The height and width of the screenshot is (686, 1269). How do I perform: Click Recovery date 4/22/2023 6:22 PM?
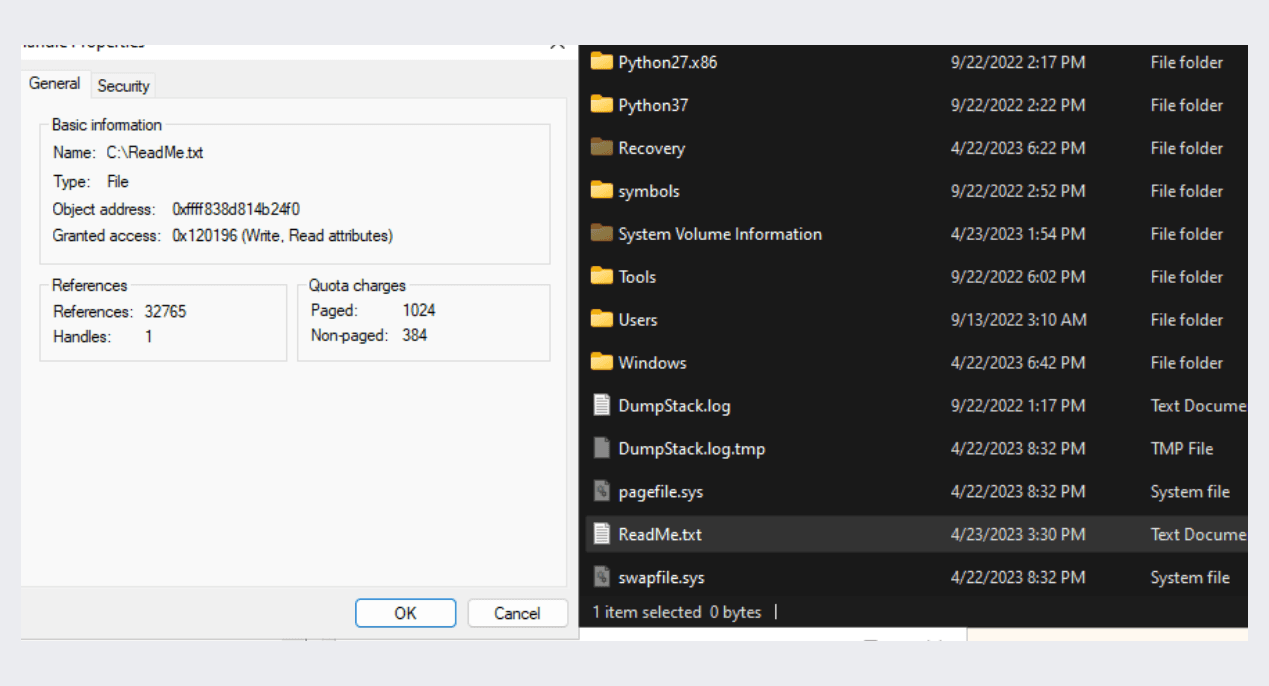(1018, 148)
